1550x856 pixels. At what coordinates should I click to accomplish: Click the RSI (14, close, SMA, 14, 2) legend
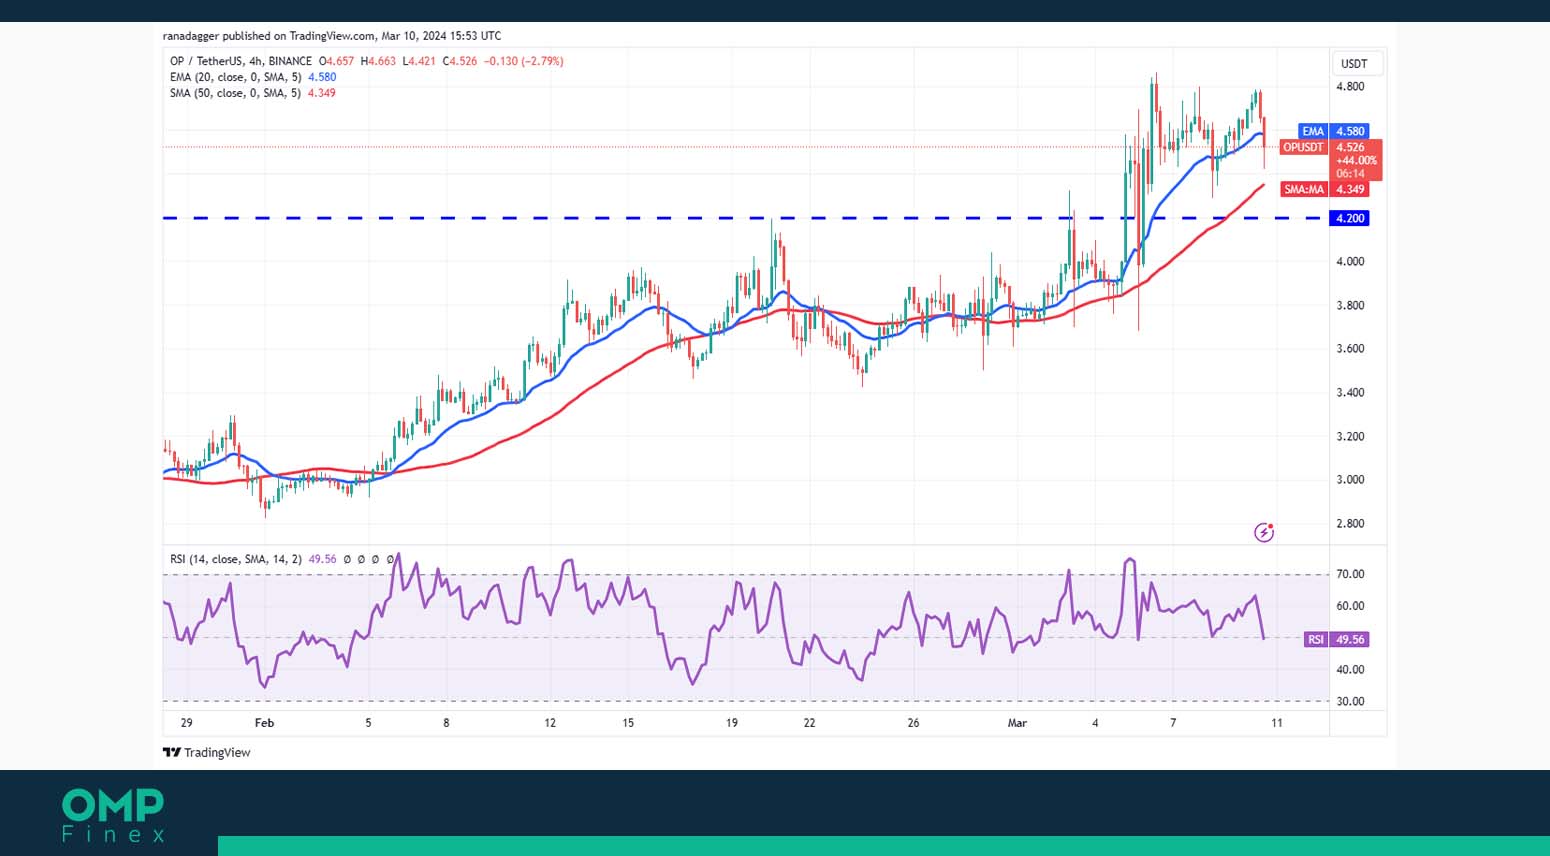[235, 559]
